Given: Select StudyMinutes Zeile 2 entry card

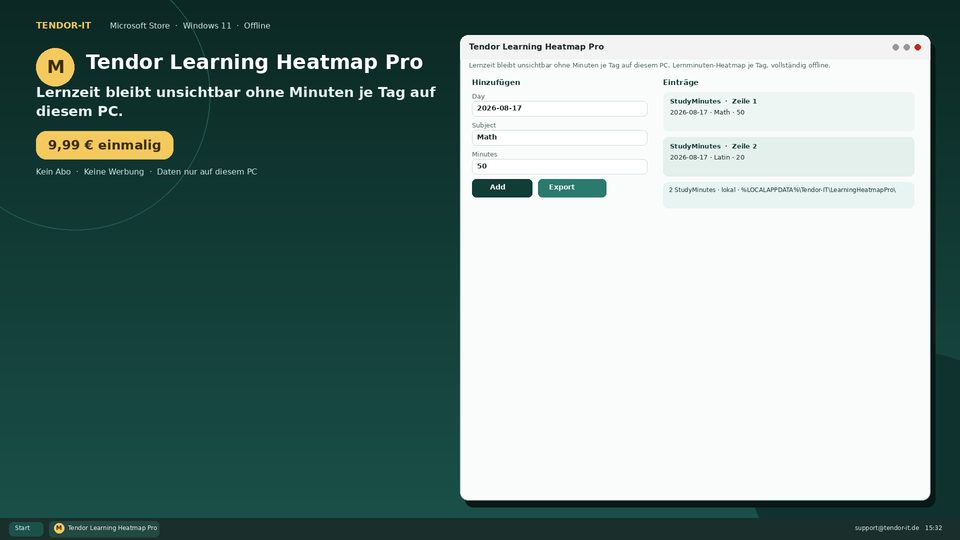Looking at the screenshot, I should [789, 157].
